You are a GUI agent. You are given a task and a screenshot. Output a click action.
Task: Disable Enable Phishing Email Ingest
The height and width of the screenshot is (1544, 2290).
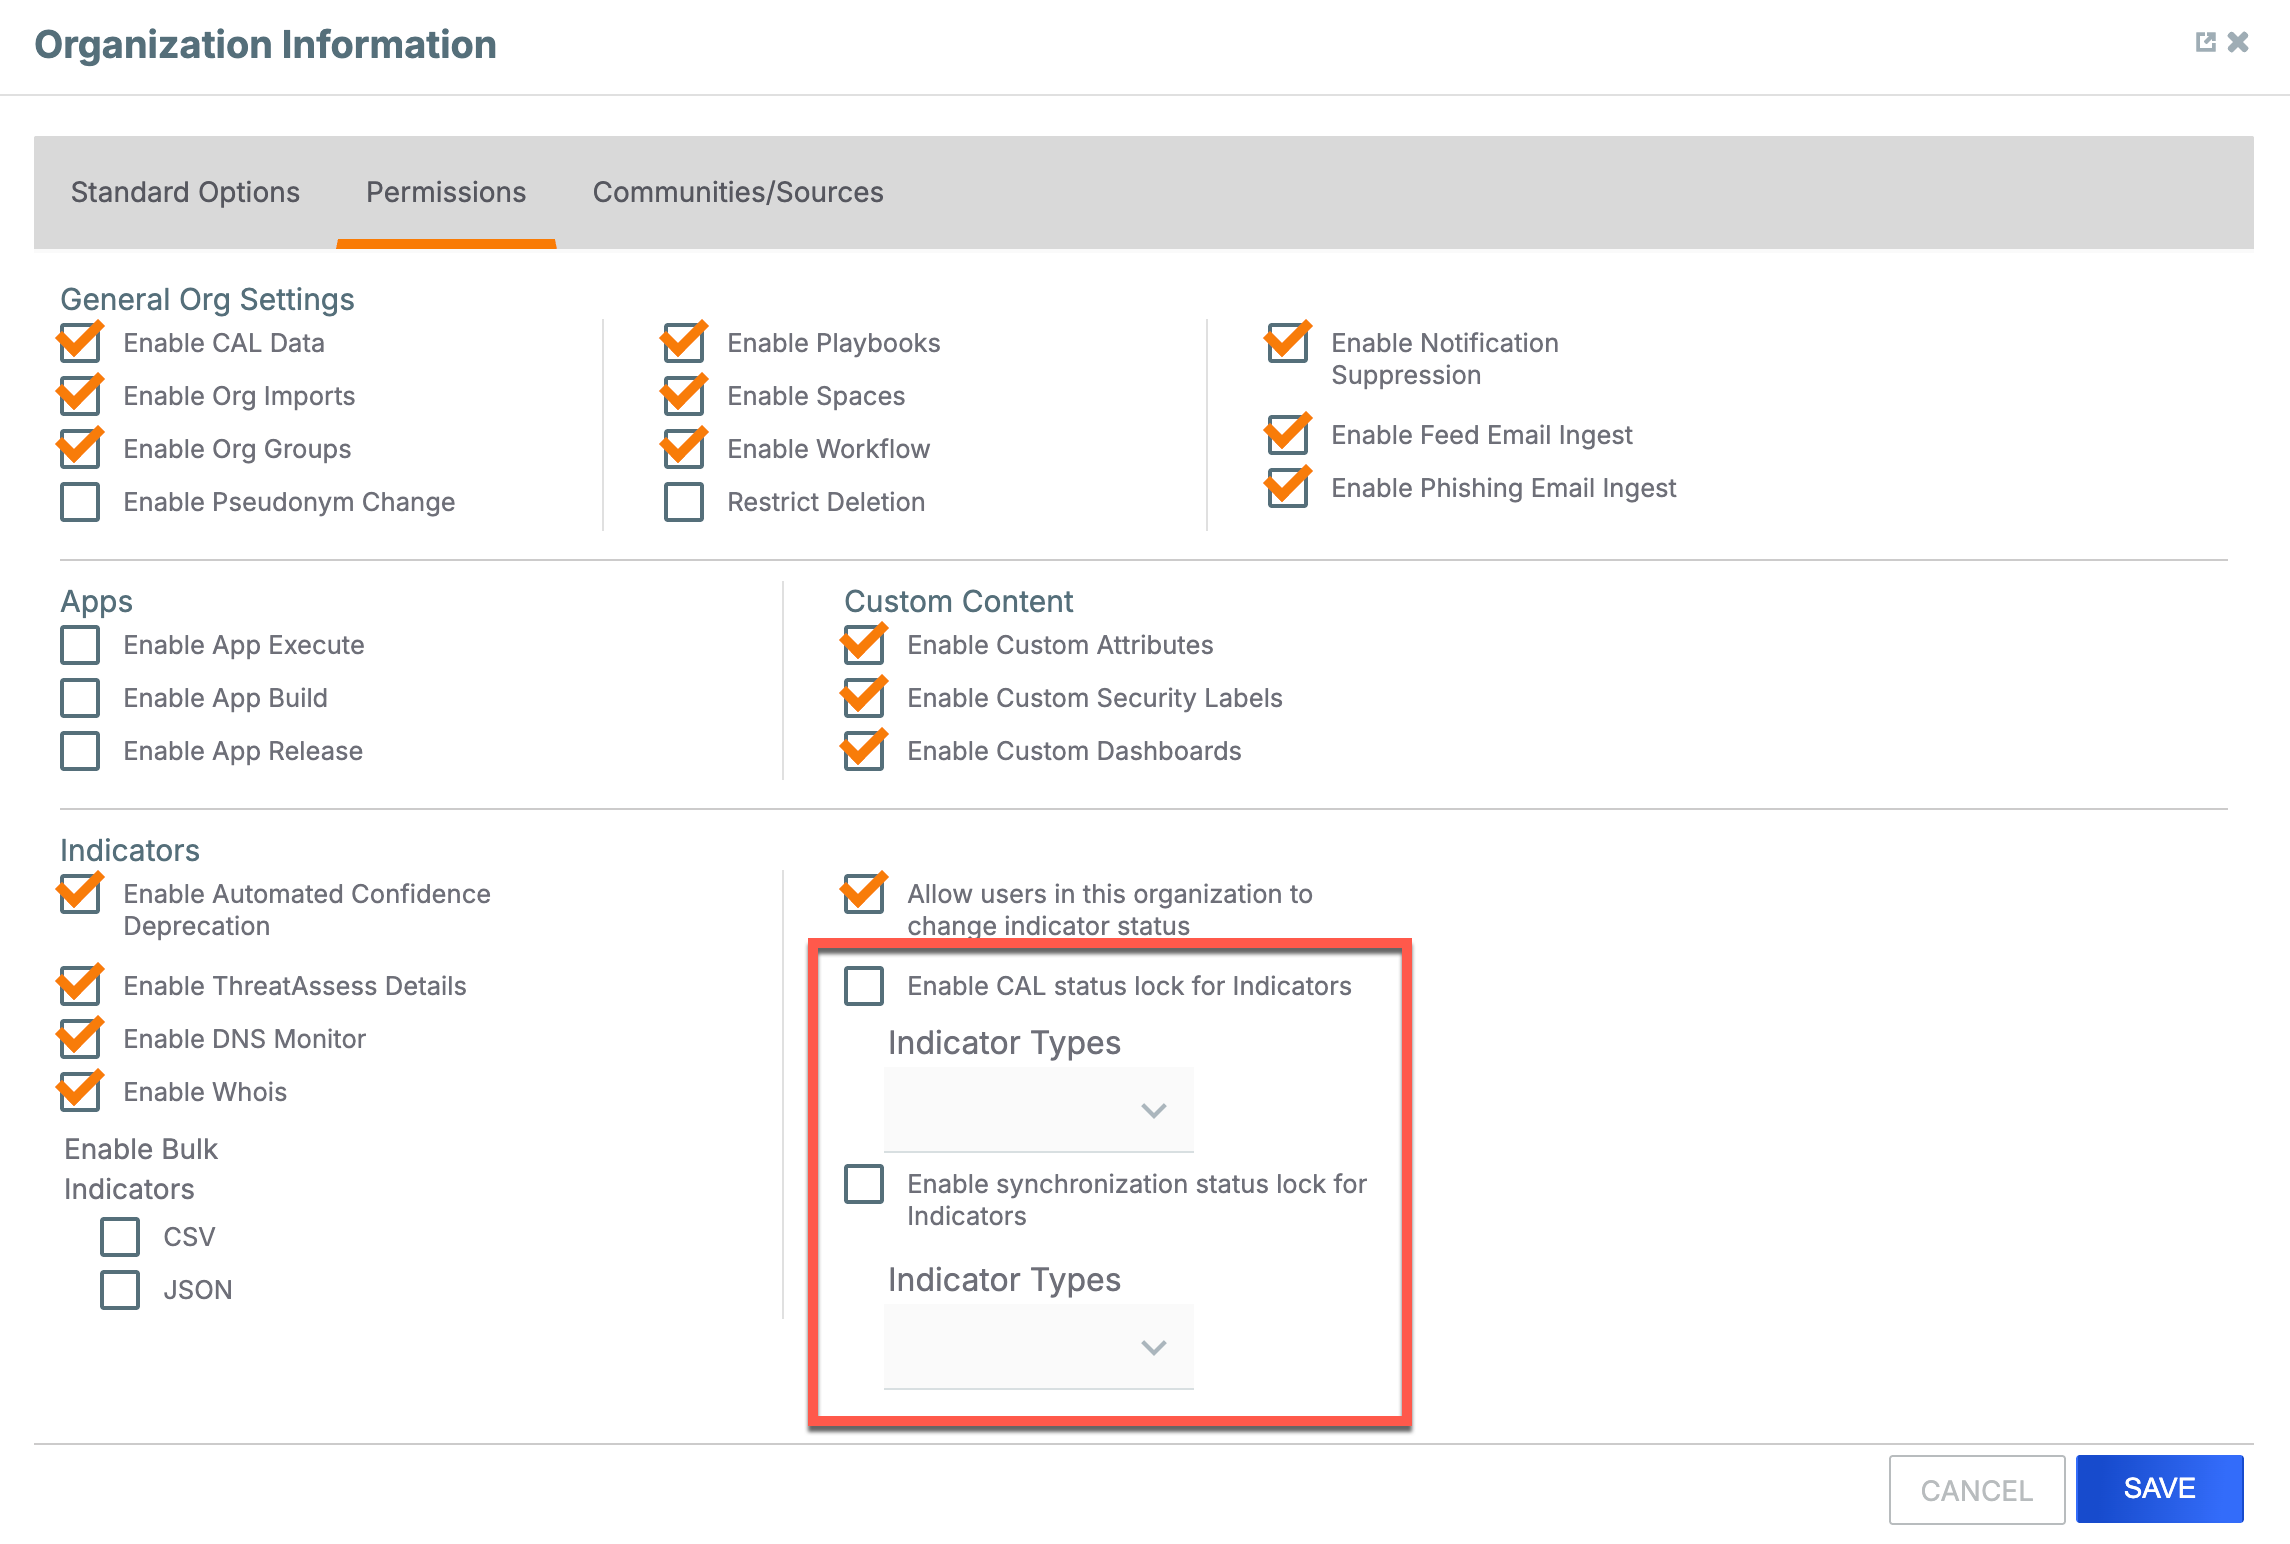point(1287,488)
